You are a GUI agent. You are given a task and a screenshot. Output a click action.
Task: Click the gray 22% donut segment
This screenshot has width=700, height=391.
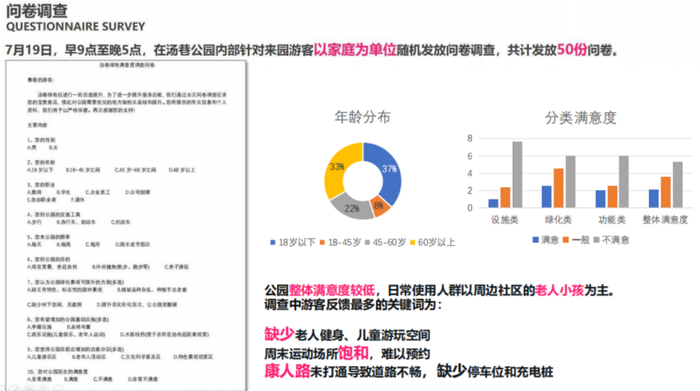[x=352, y=208]
